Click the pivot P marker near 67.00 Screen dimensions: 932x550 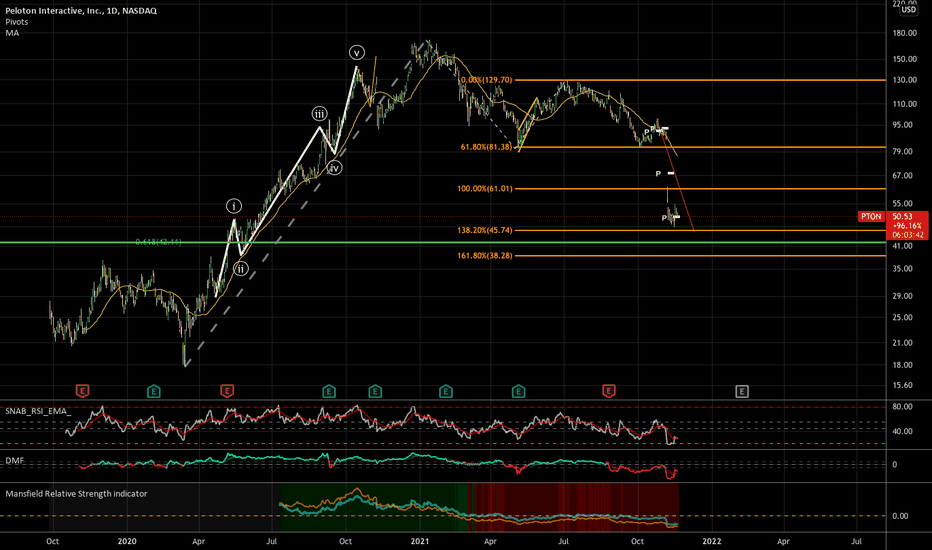tap(658, 174)
